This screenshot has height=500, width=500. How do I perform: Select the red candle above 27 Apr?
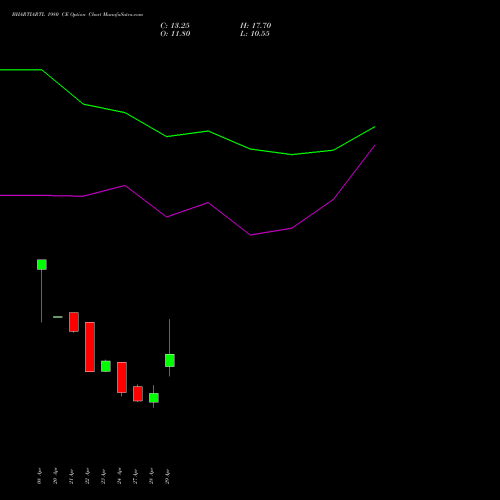tap(138, 393)
